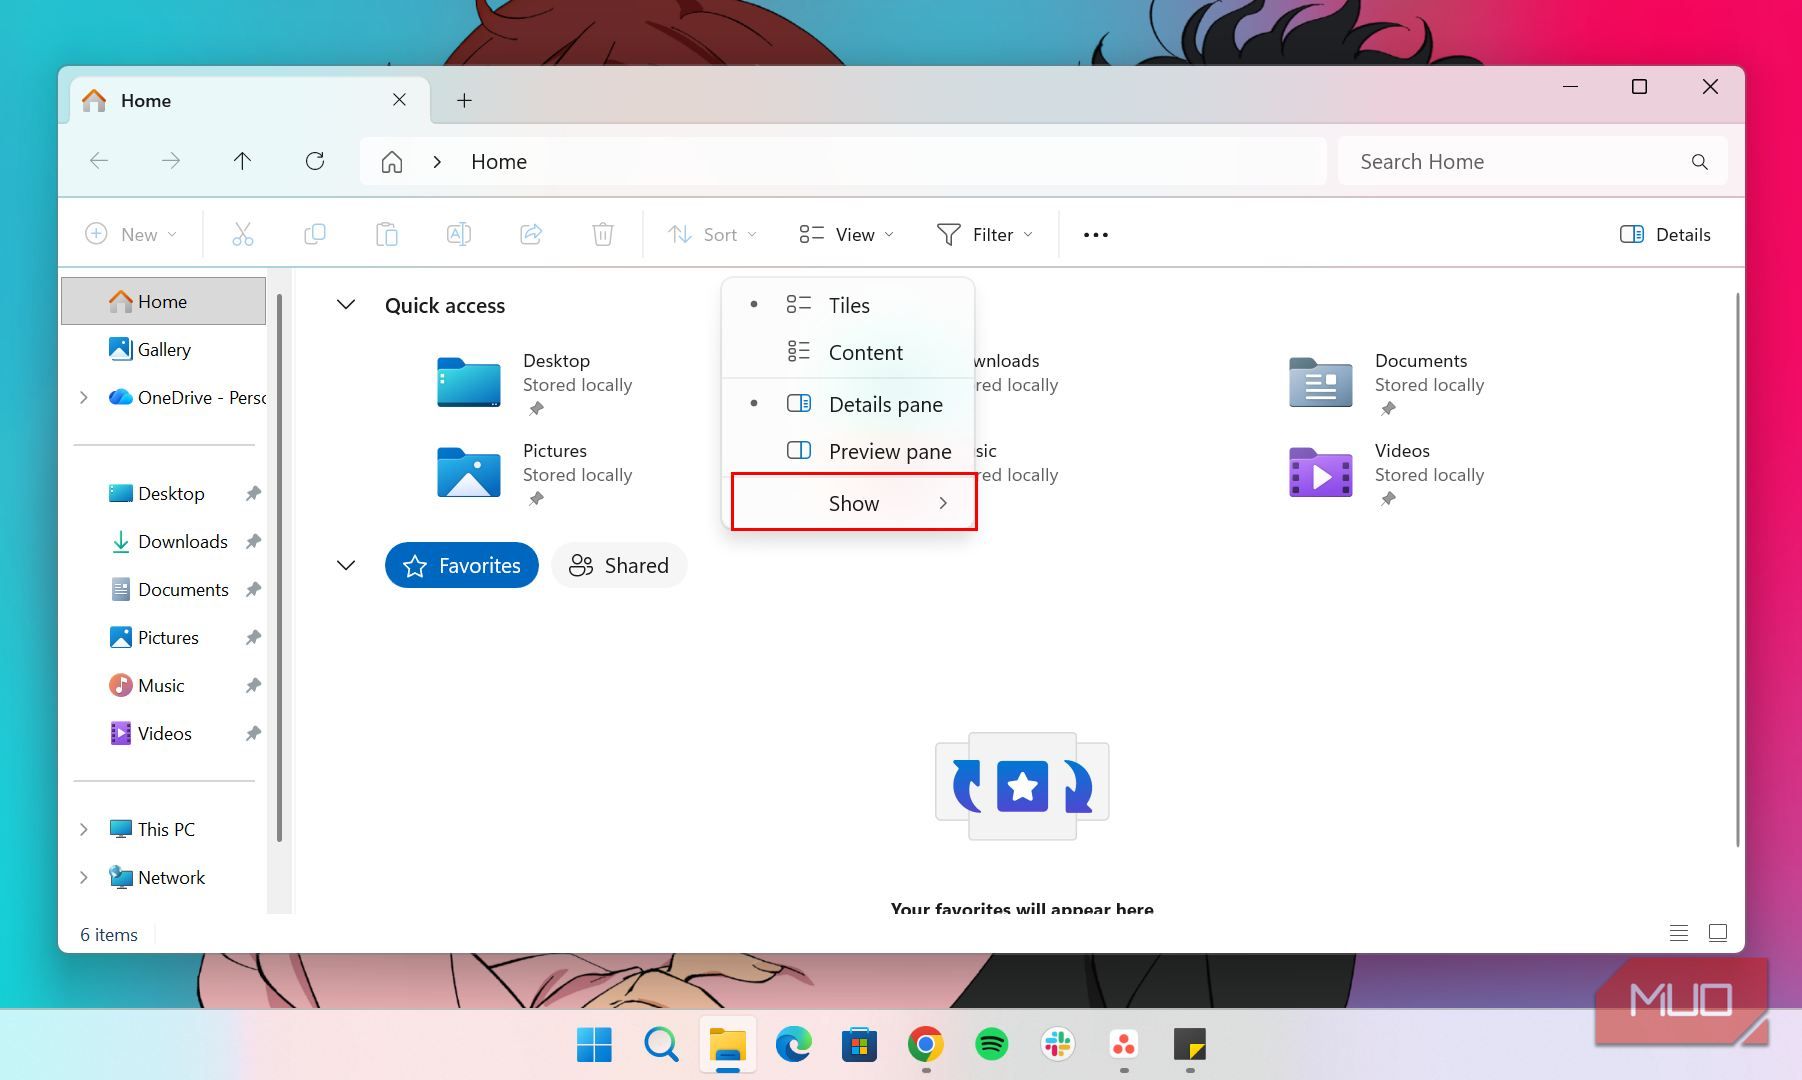This screenshot has height=1080, width=1802.
Task: Open the Videos folder in Quick access
Action: click(1388, 474)
